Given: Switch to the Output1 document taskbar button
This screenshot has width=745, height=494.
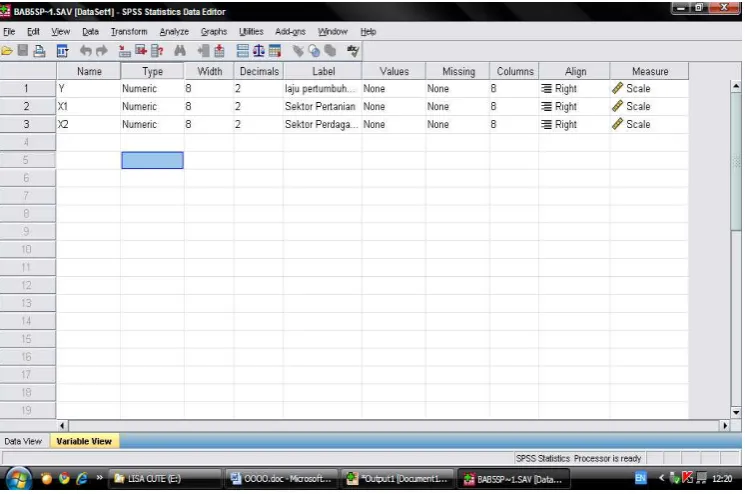Looking at the screenshot, I should click(399, 479).
